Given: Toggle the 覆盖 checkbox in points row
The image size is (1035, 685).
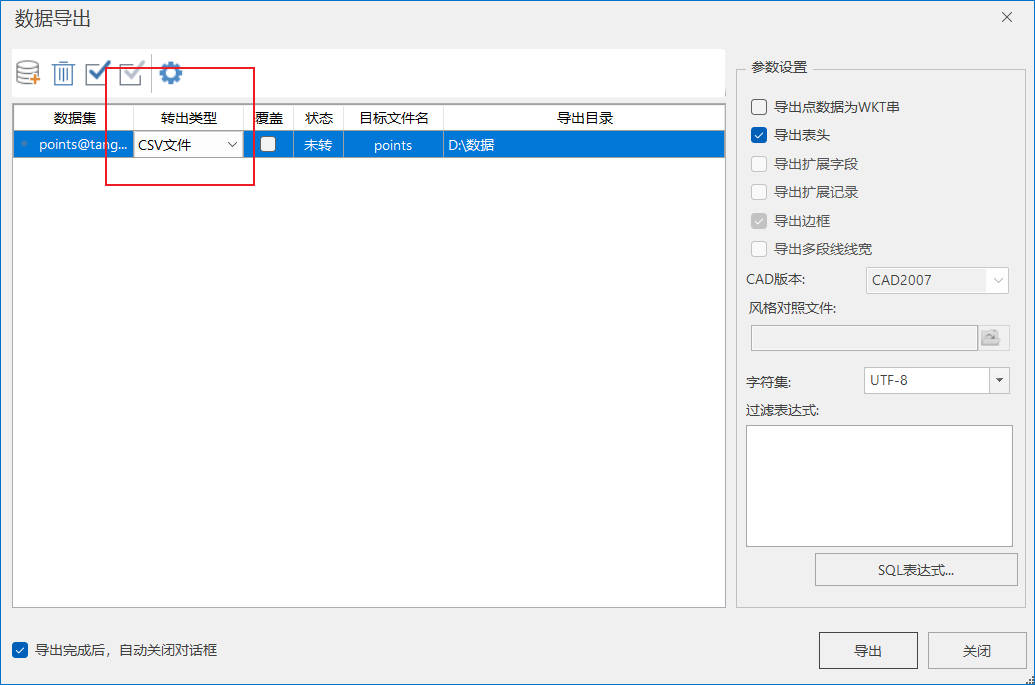Looking at the screenshot, I should tap(268, 144).
